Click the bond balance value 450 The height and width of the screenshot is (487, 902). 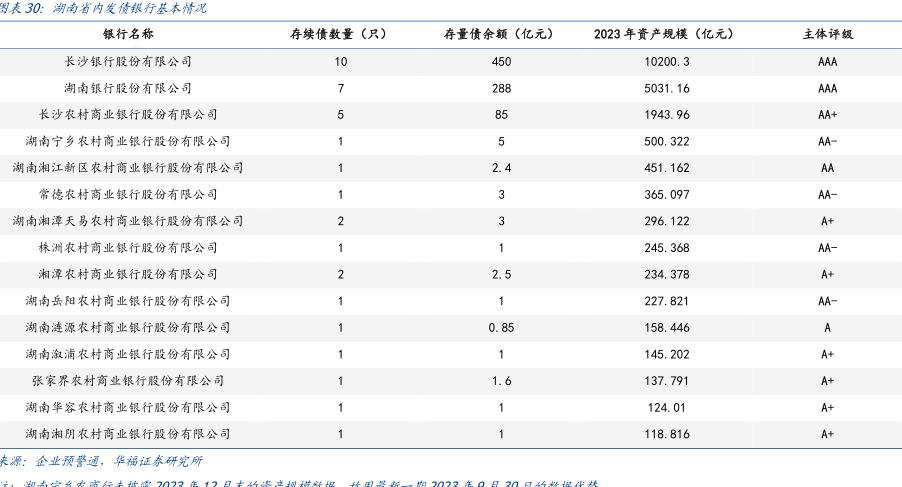[501, 61]
